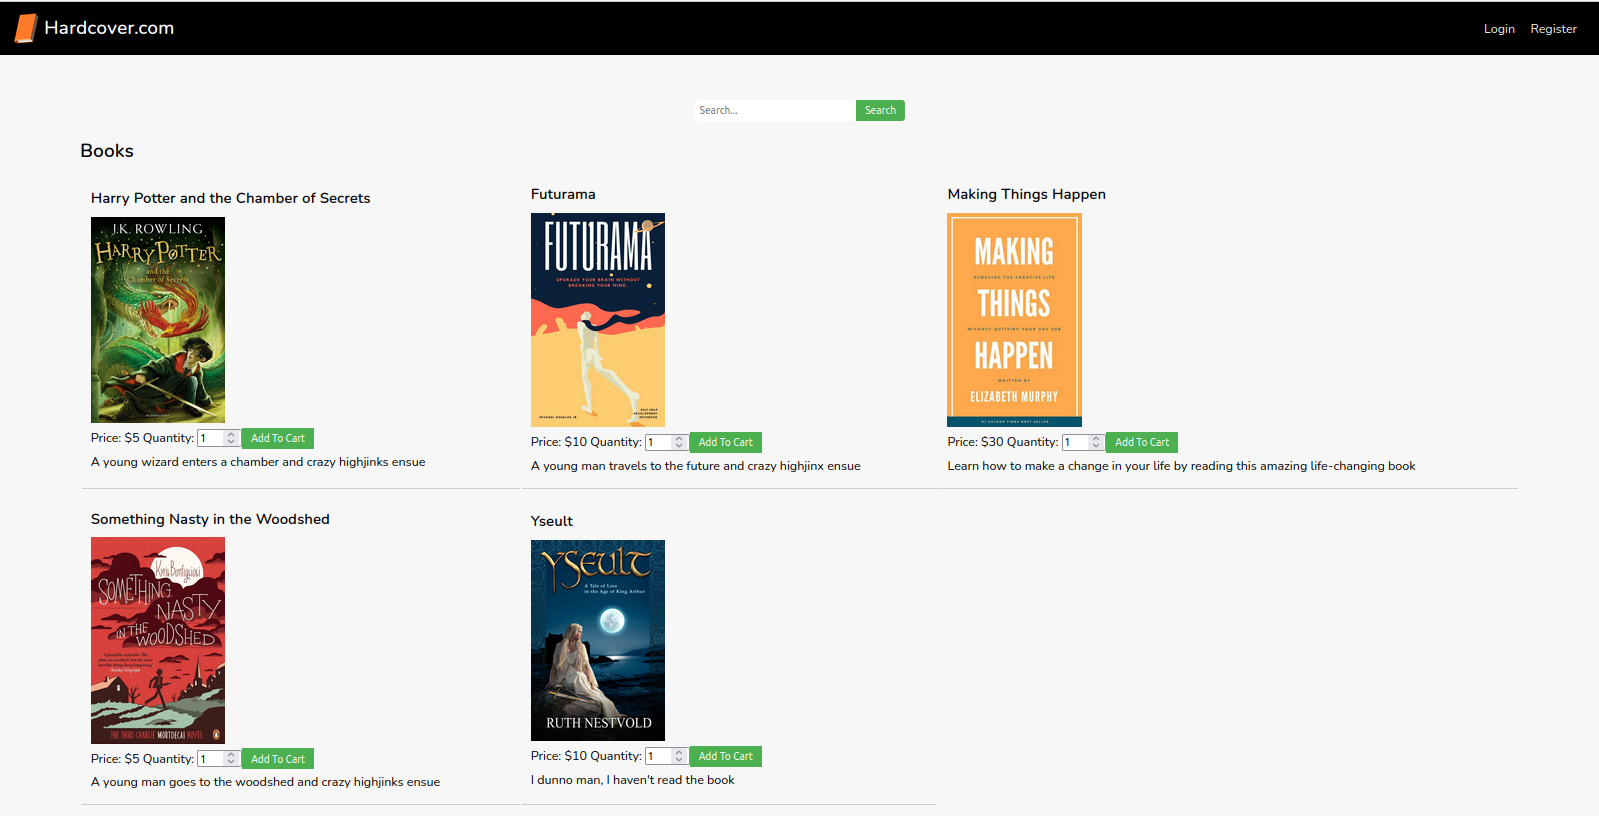This screenshot has width=1599, height=816.
Task: Adjust Making Things Happen quantity spinner arrows
Action: [x=1096, y=442]
